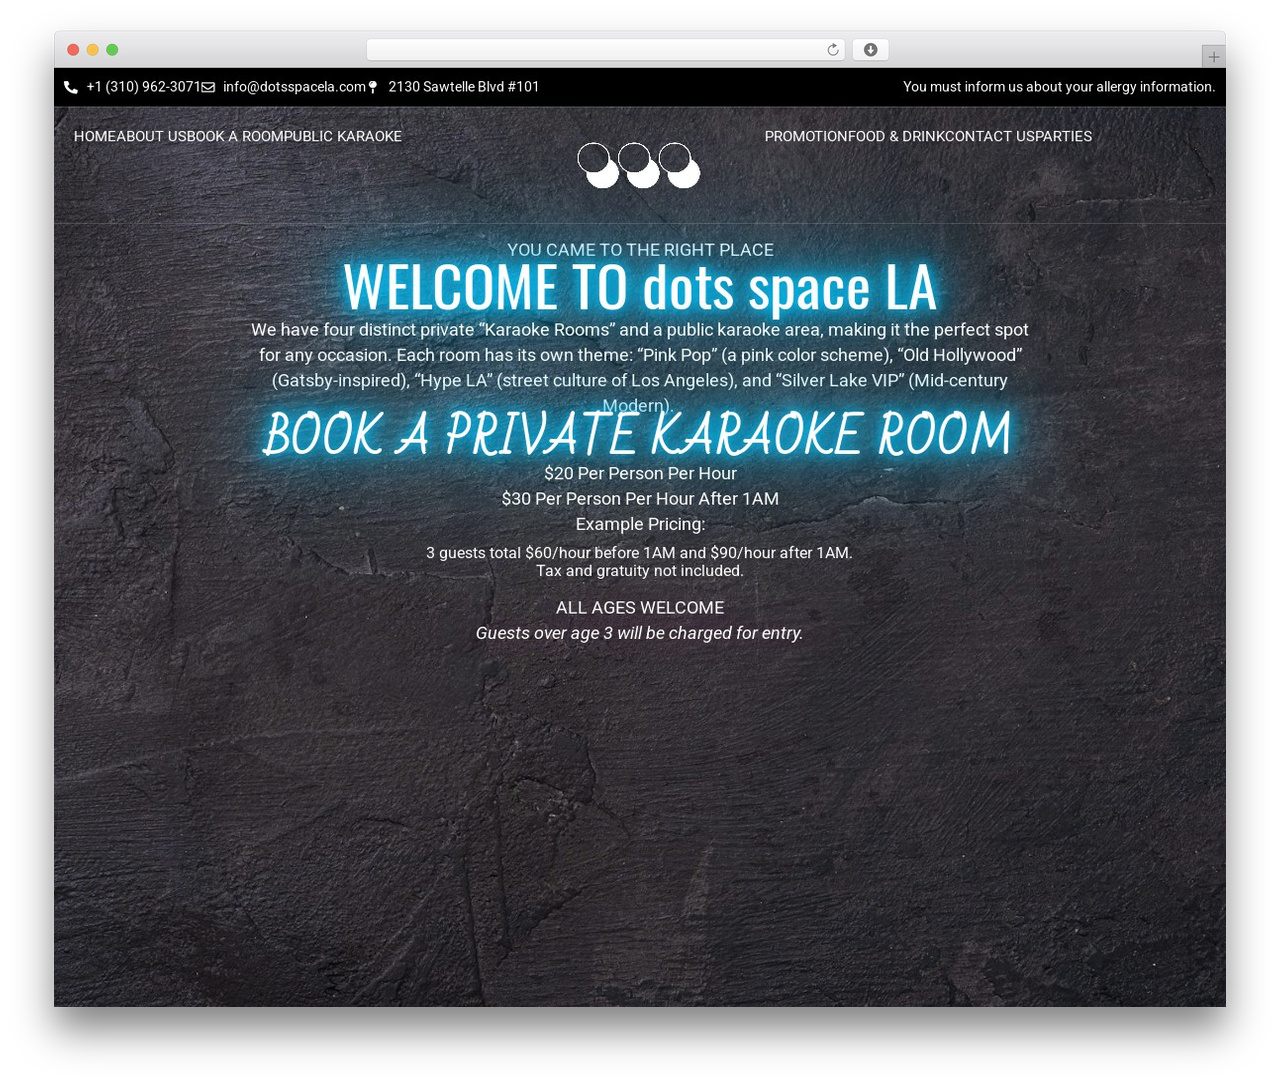Click the Tax and gratuity not included text
This screenshot has width=1280, height=1084.
[x=640, y=571]
